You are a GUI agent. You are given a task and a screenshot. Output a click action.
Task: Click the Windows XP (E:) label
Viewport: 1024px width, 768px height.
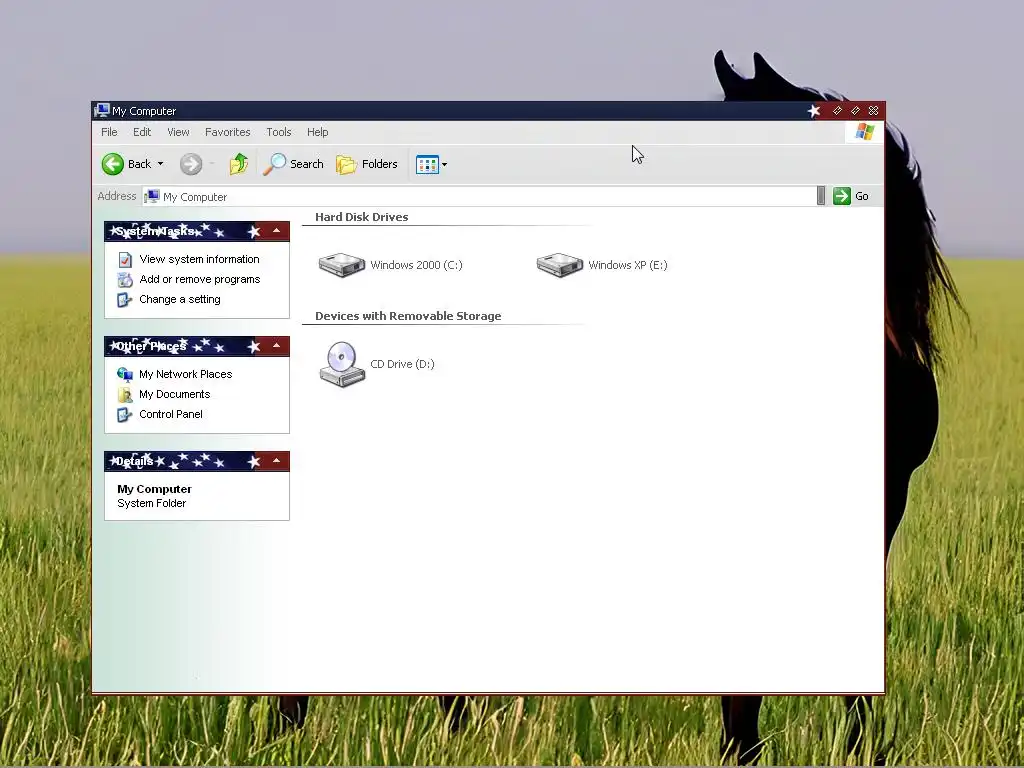pyautogui.click(x=628, y=265)
